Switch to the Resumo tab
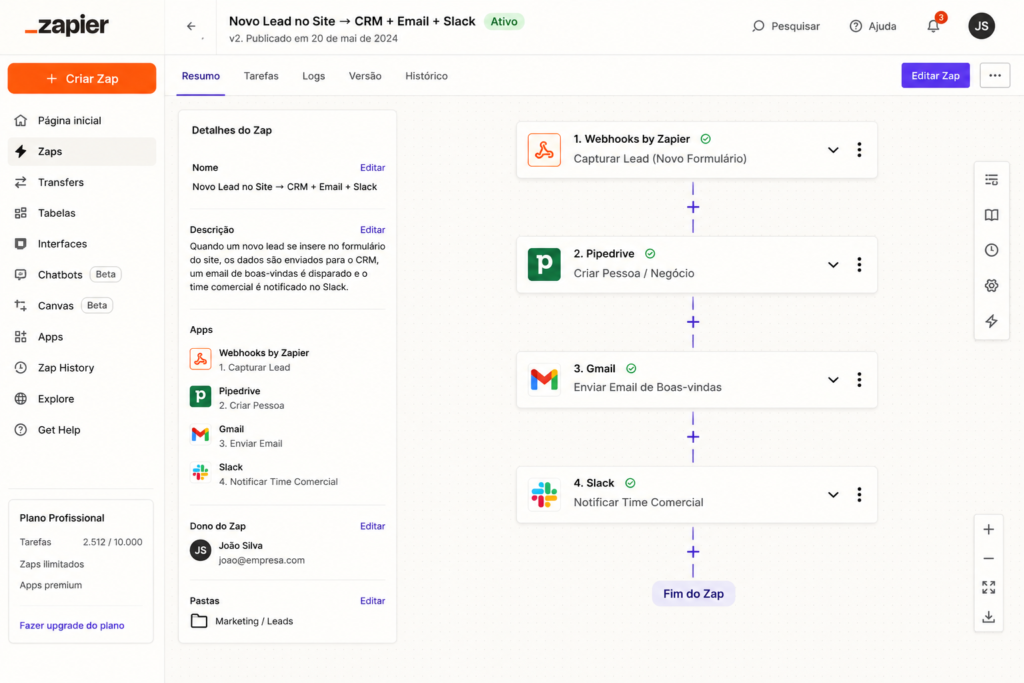Image resolution: width=1024 pixels, height=683 pixels. click(200, 76)
